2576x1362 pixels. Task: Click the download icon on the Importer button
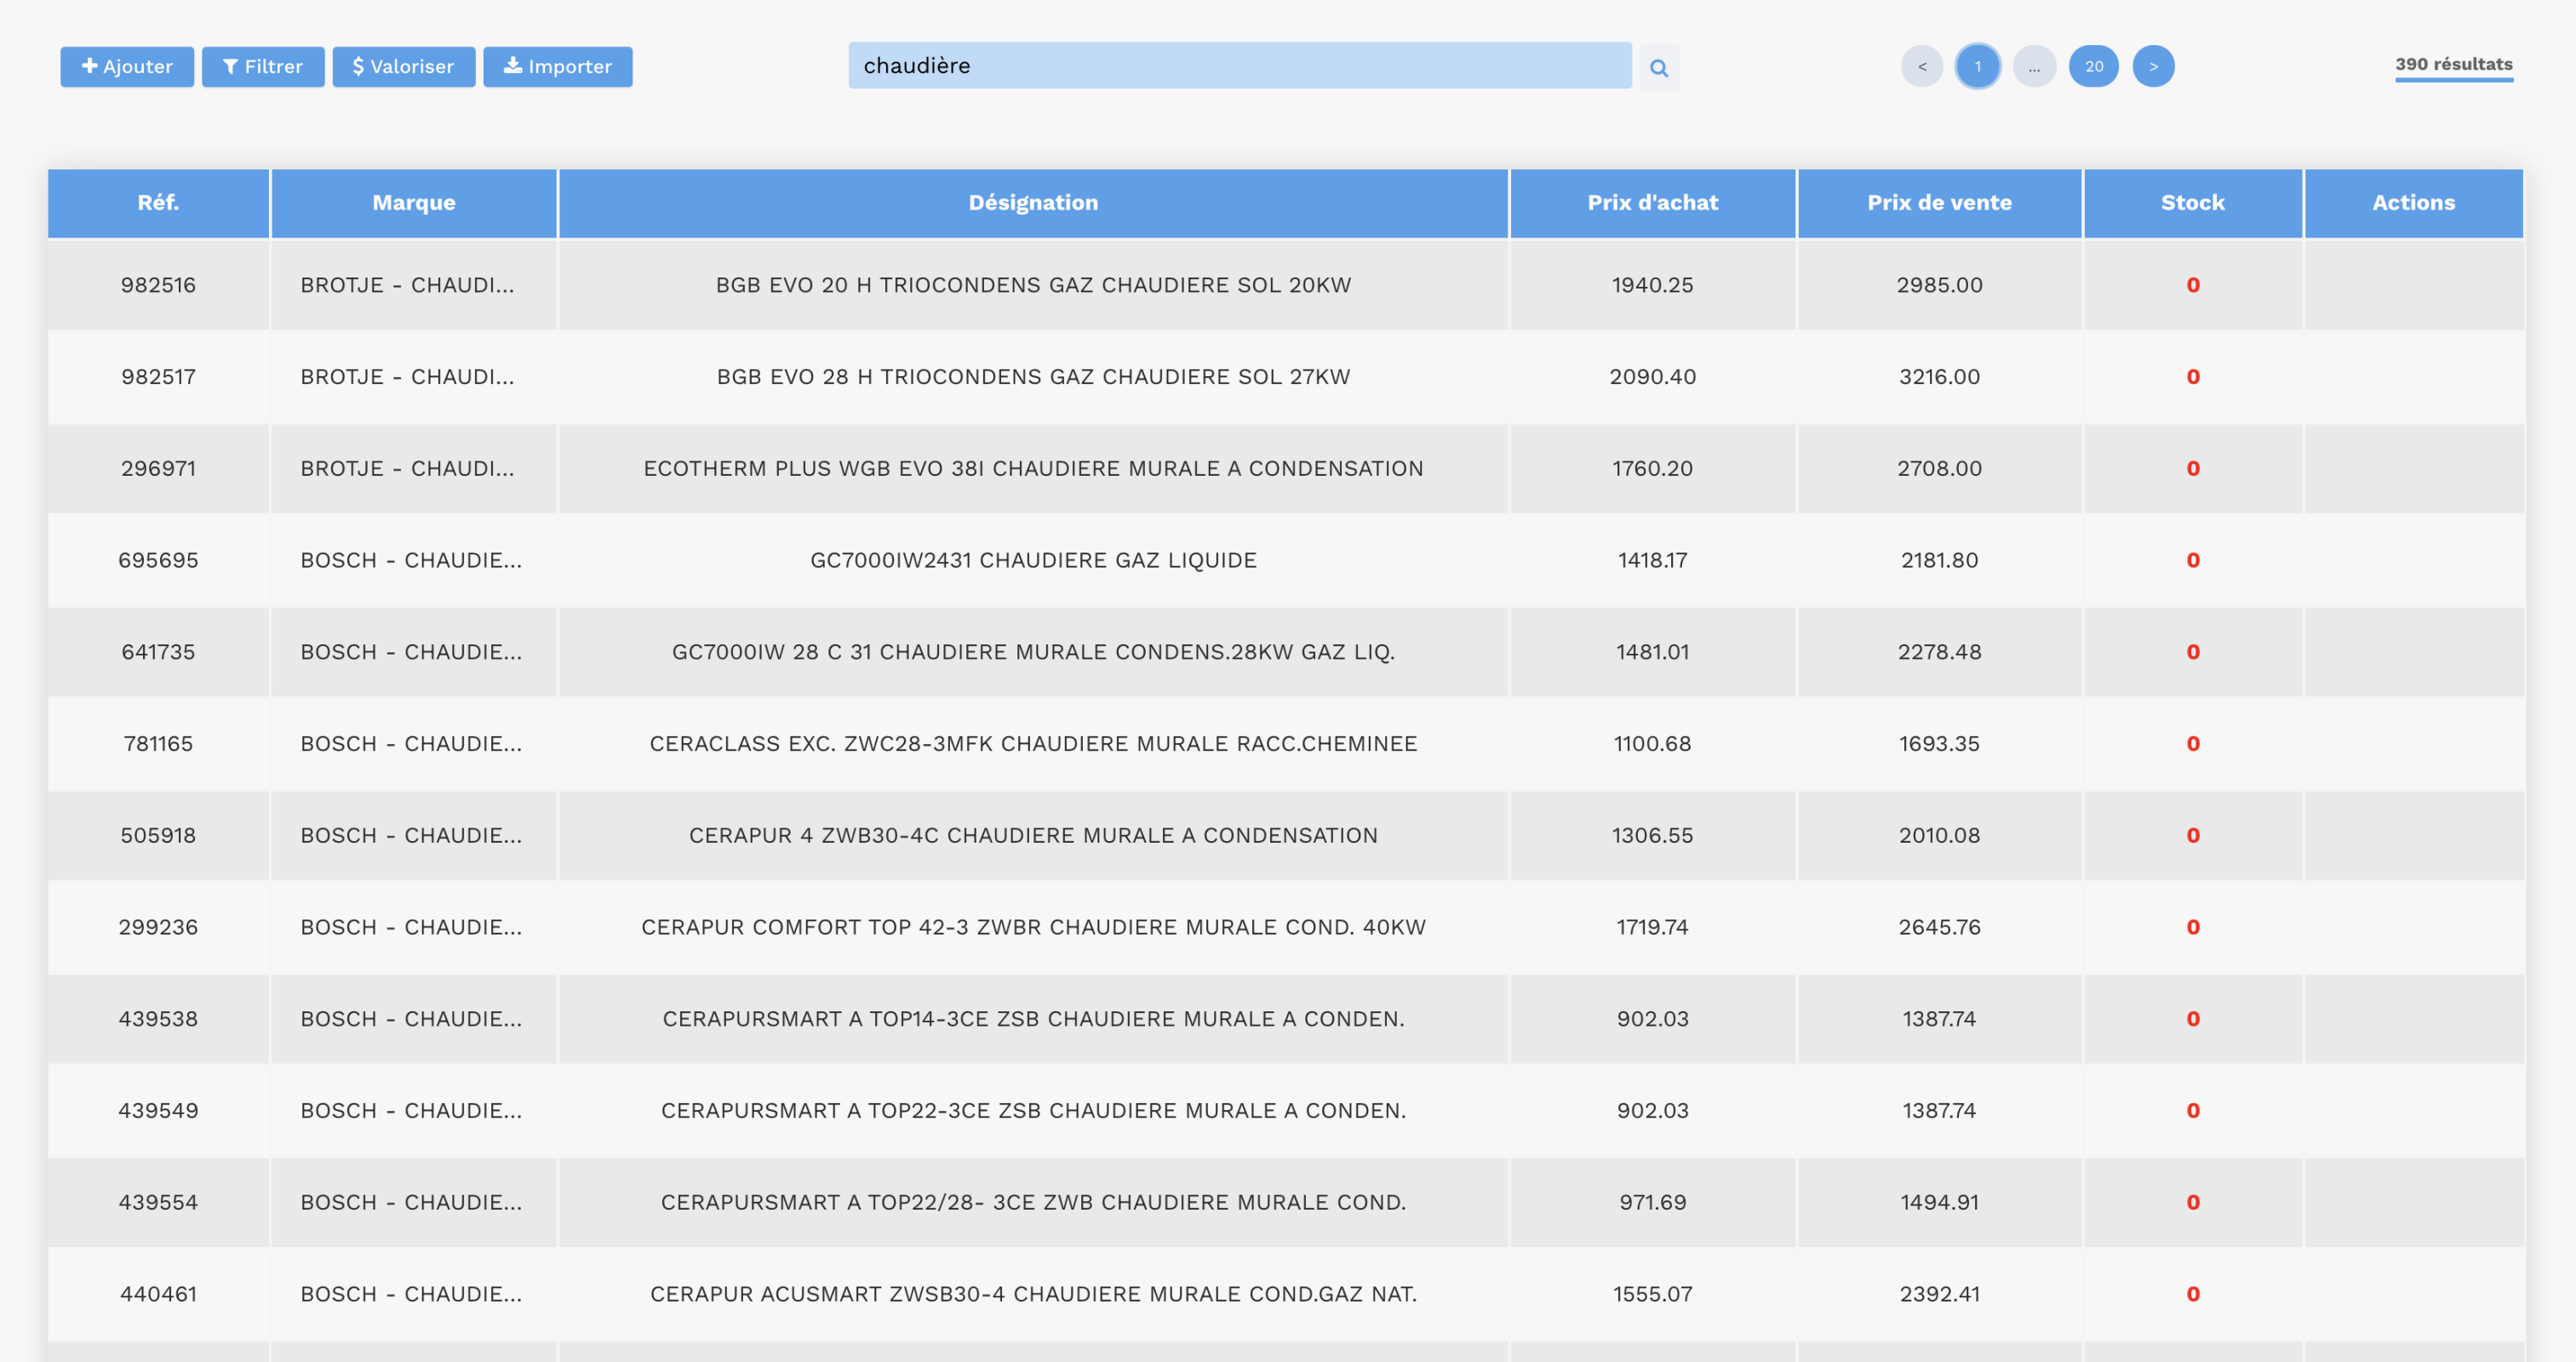[x=513, y=66]
